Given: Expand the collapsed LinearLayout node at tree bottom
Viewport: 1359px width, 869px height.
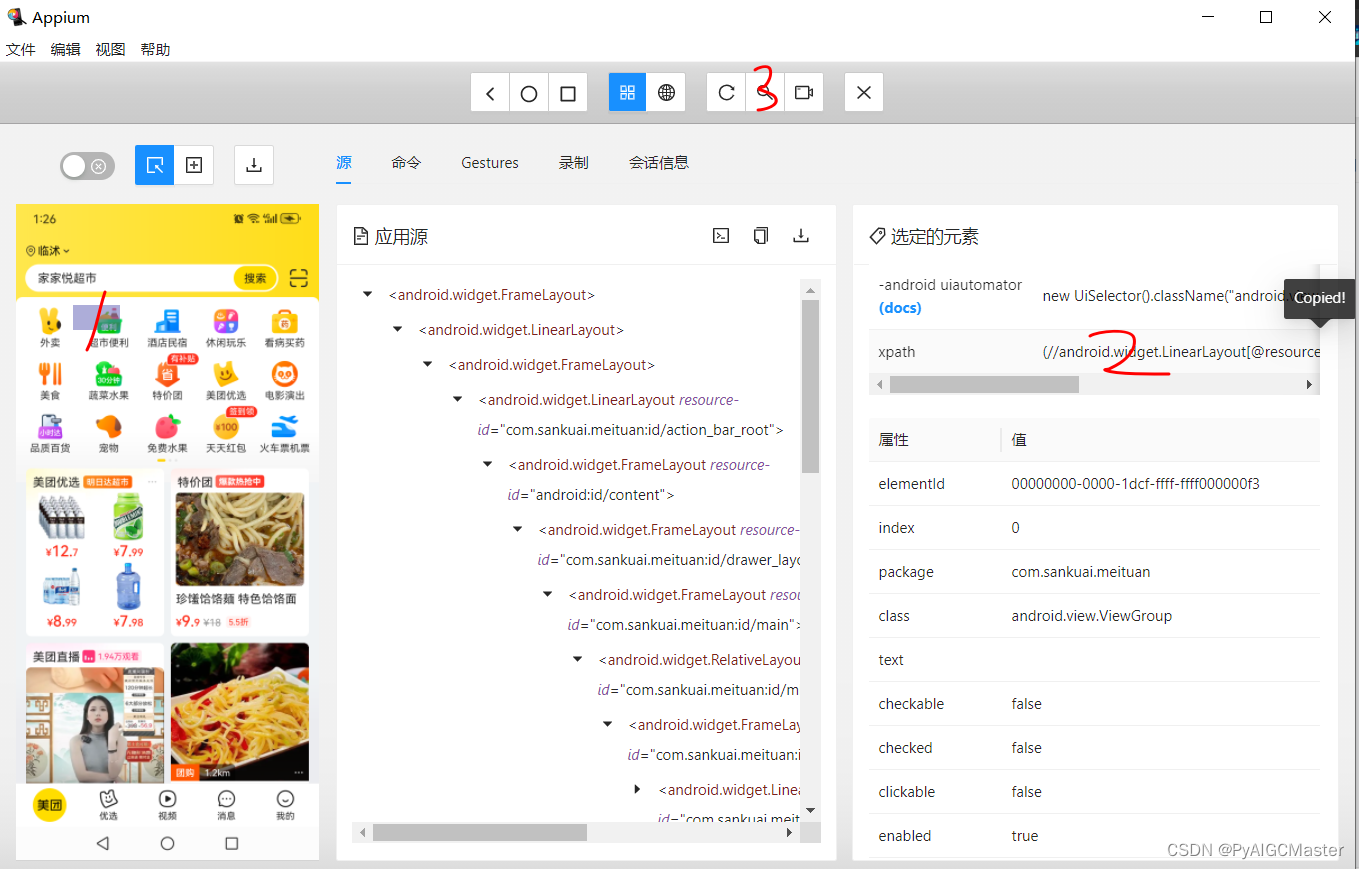Looking at the screenshot, I should coord(638,790).
